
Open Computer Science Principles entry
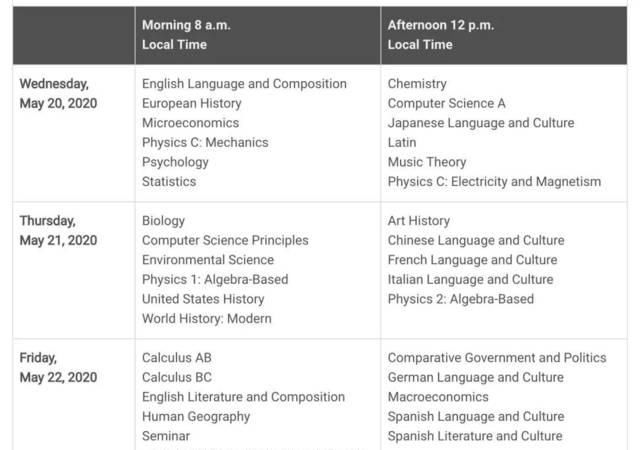click(225, 240)
